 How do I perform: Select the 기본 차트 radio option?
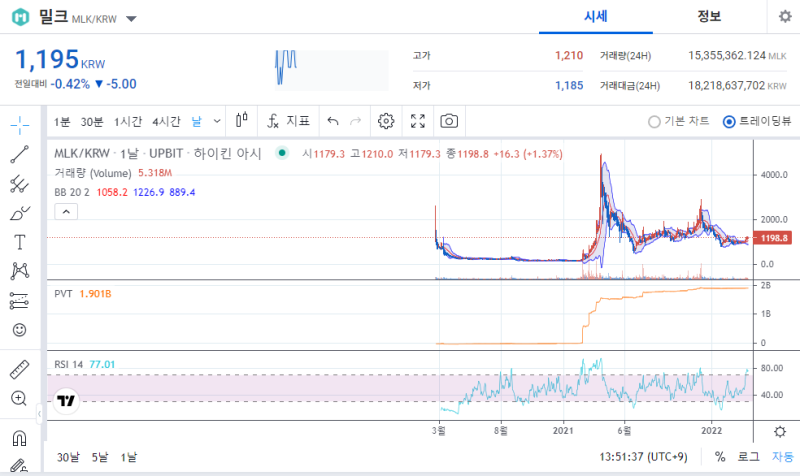(679, 121)
